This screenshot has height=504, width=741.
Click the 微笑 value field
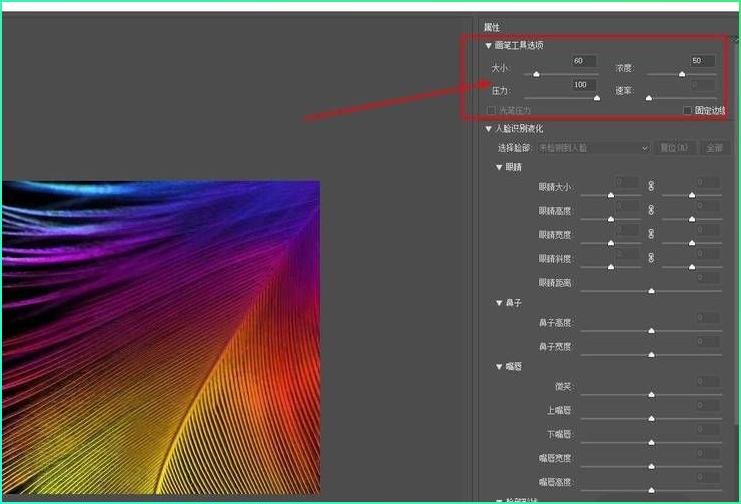[x=708, y=381]
